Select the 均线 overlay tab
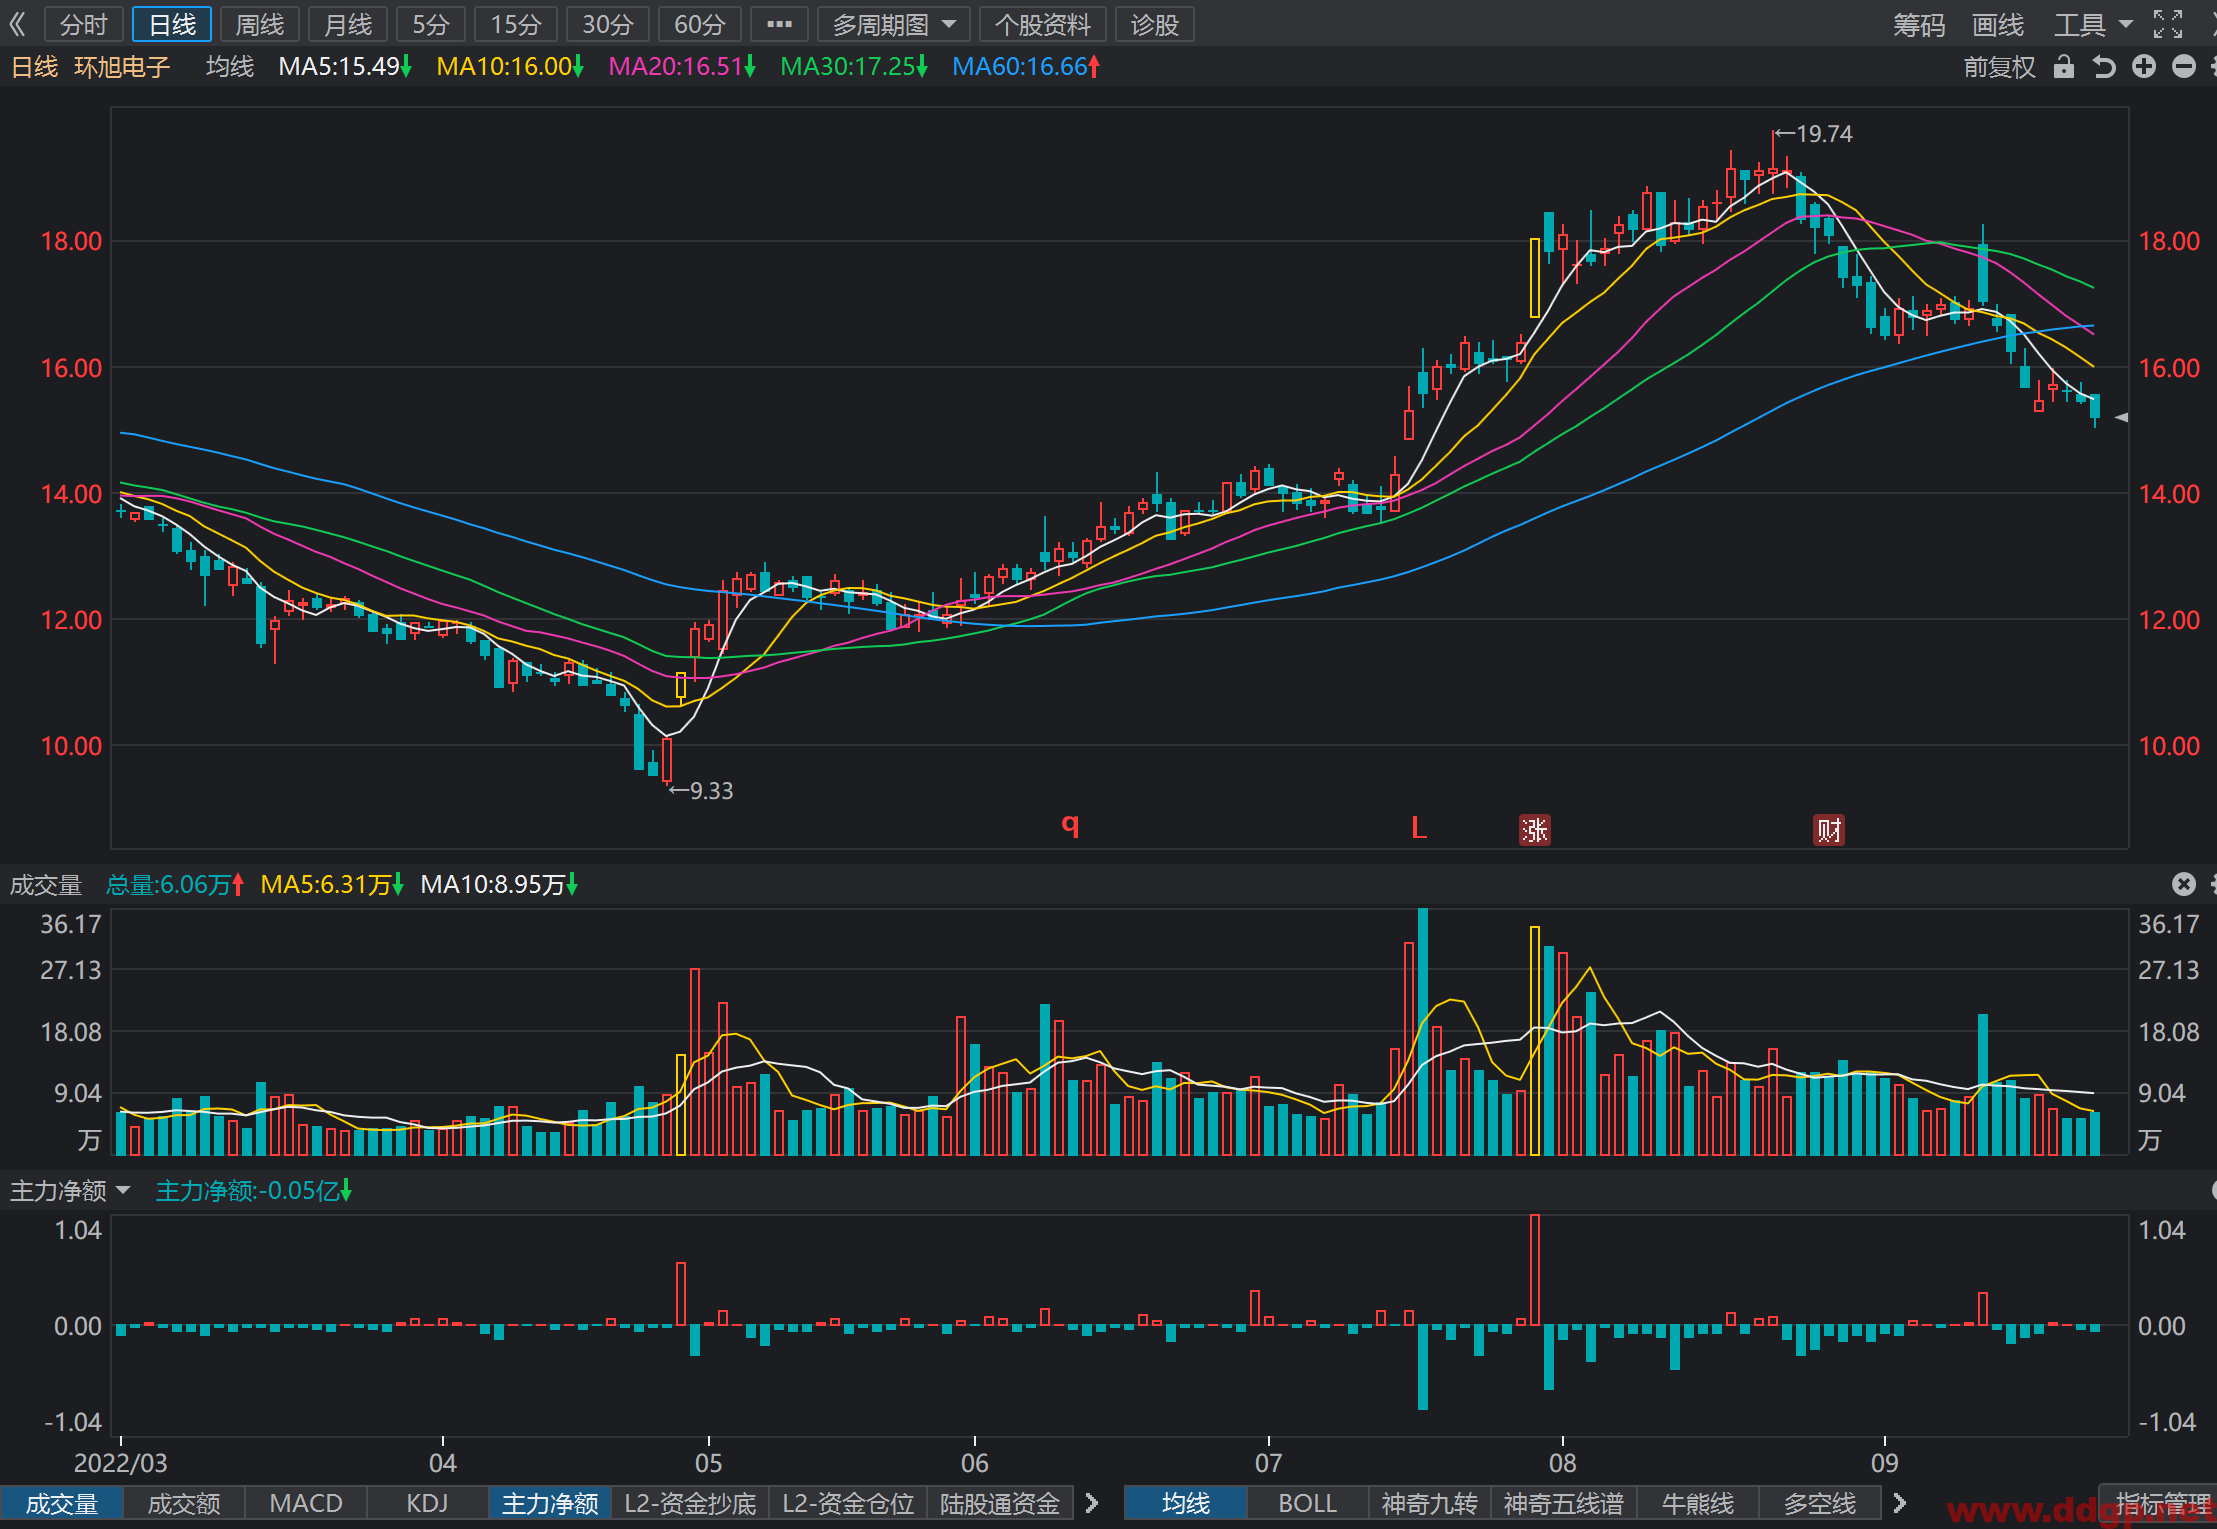2217x1529 pixels. pos(1186,1504)
